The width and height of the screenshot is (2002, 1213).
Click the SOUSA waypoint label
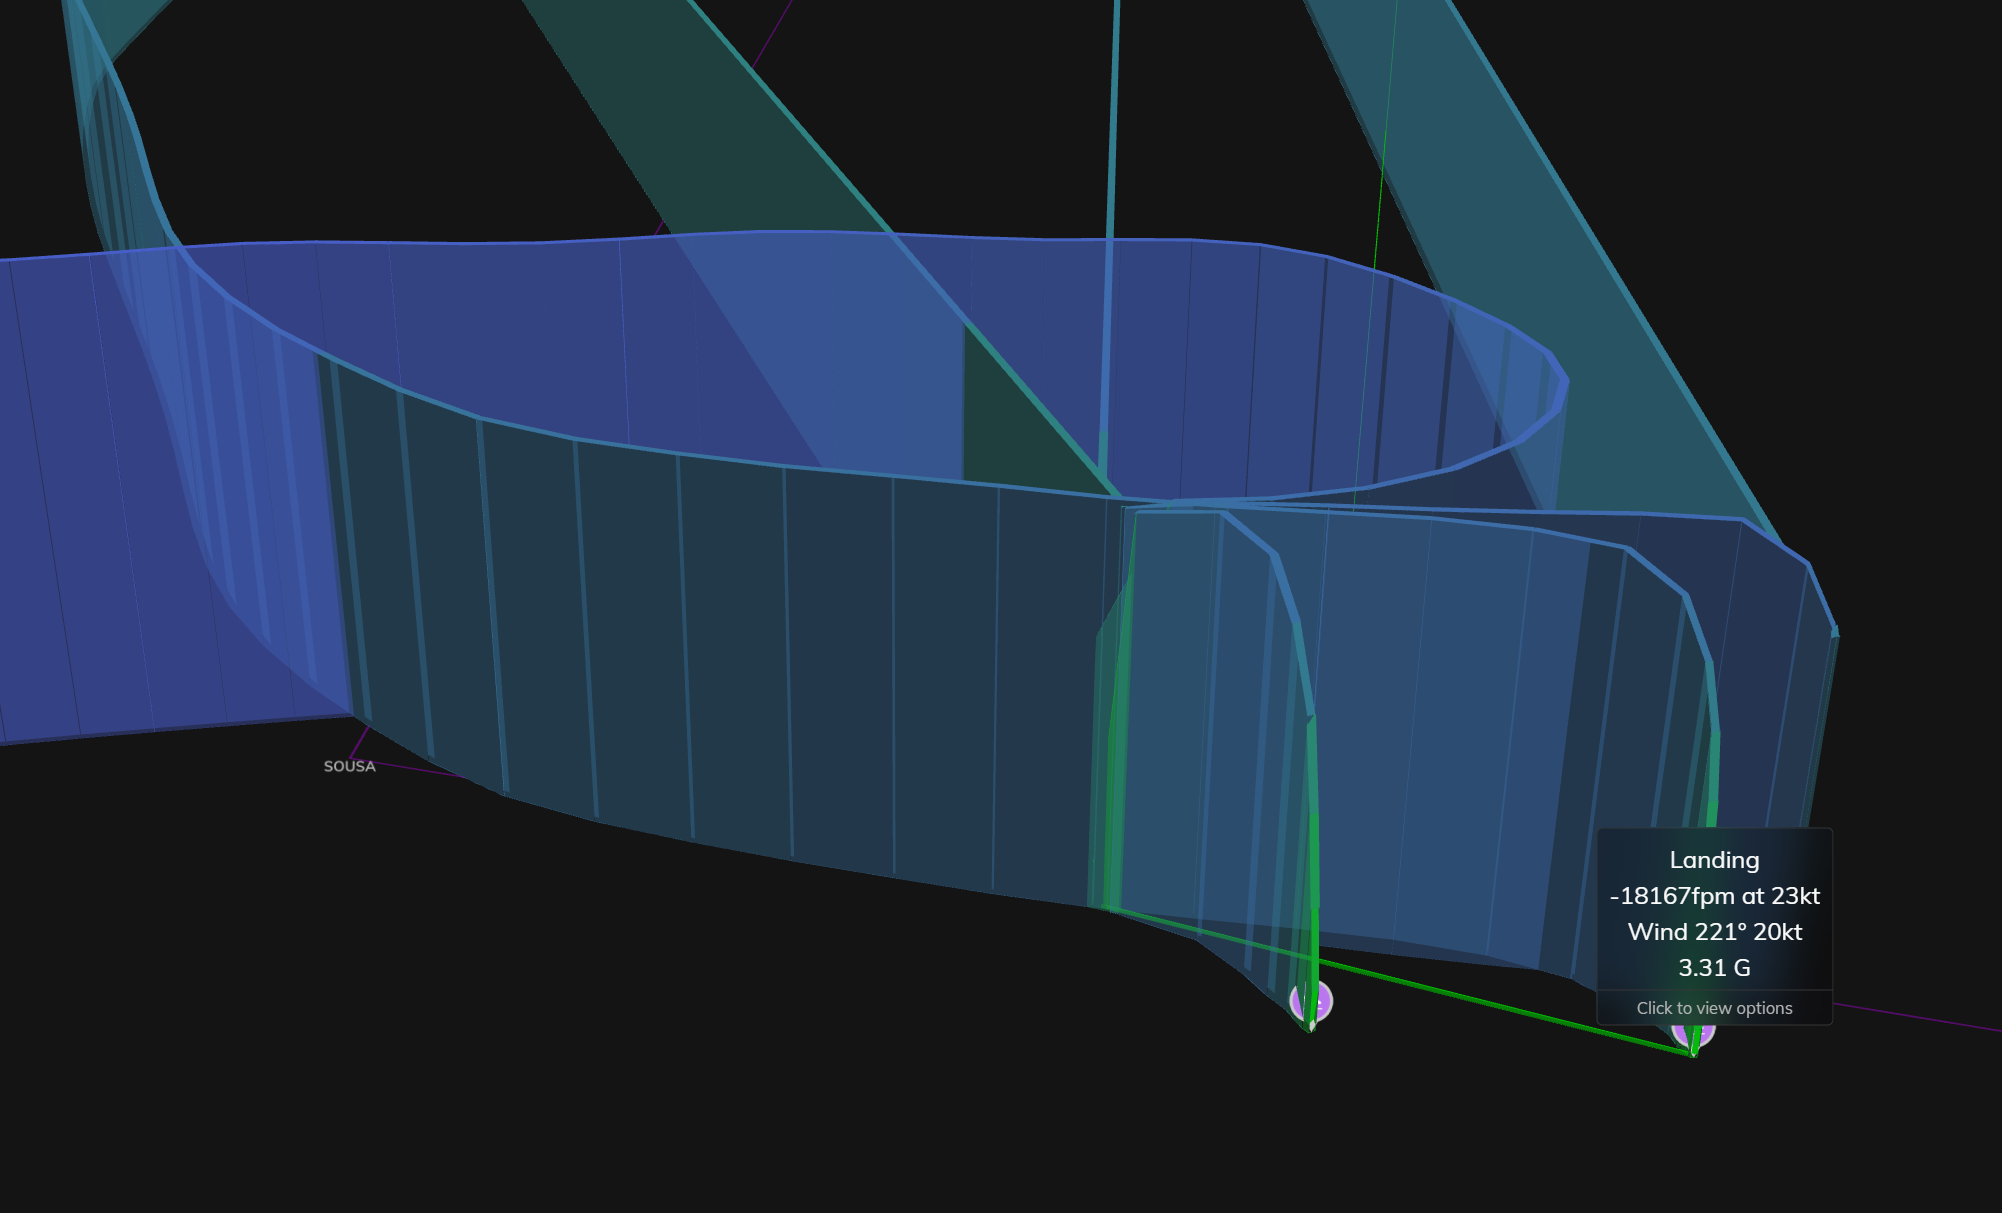click(349, 766)
